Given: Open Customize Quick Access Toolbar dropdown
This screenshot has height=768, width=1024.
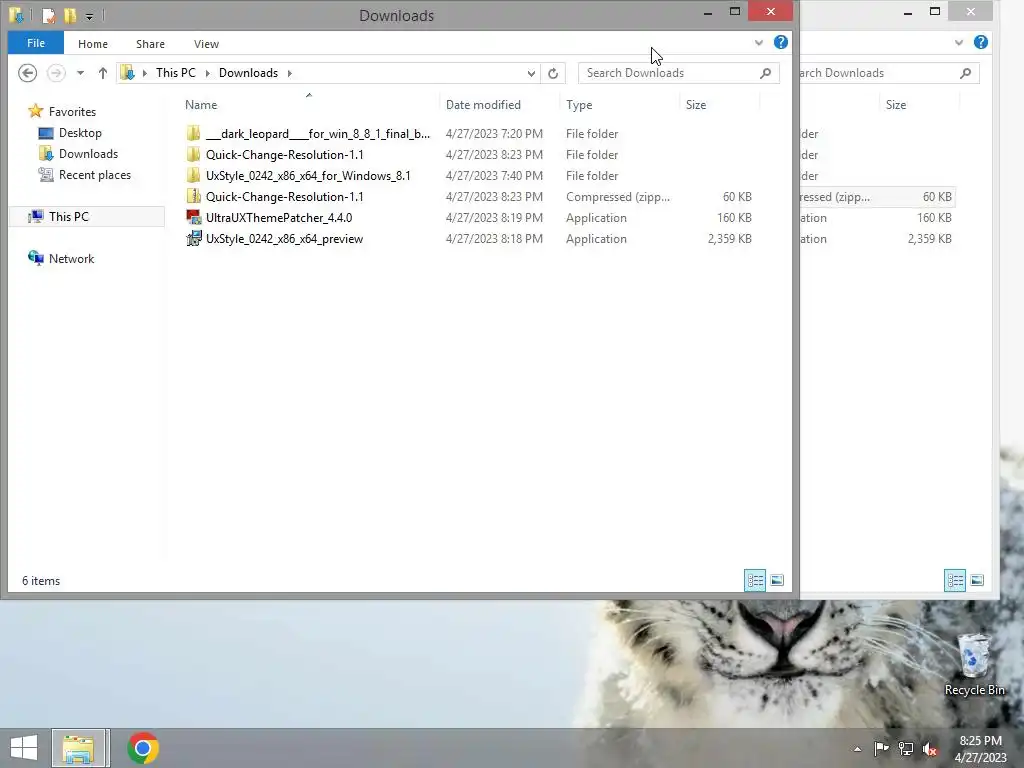Looking at the screenshot, I should 89,16.
